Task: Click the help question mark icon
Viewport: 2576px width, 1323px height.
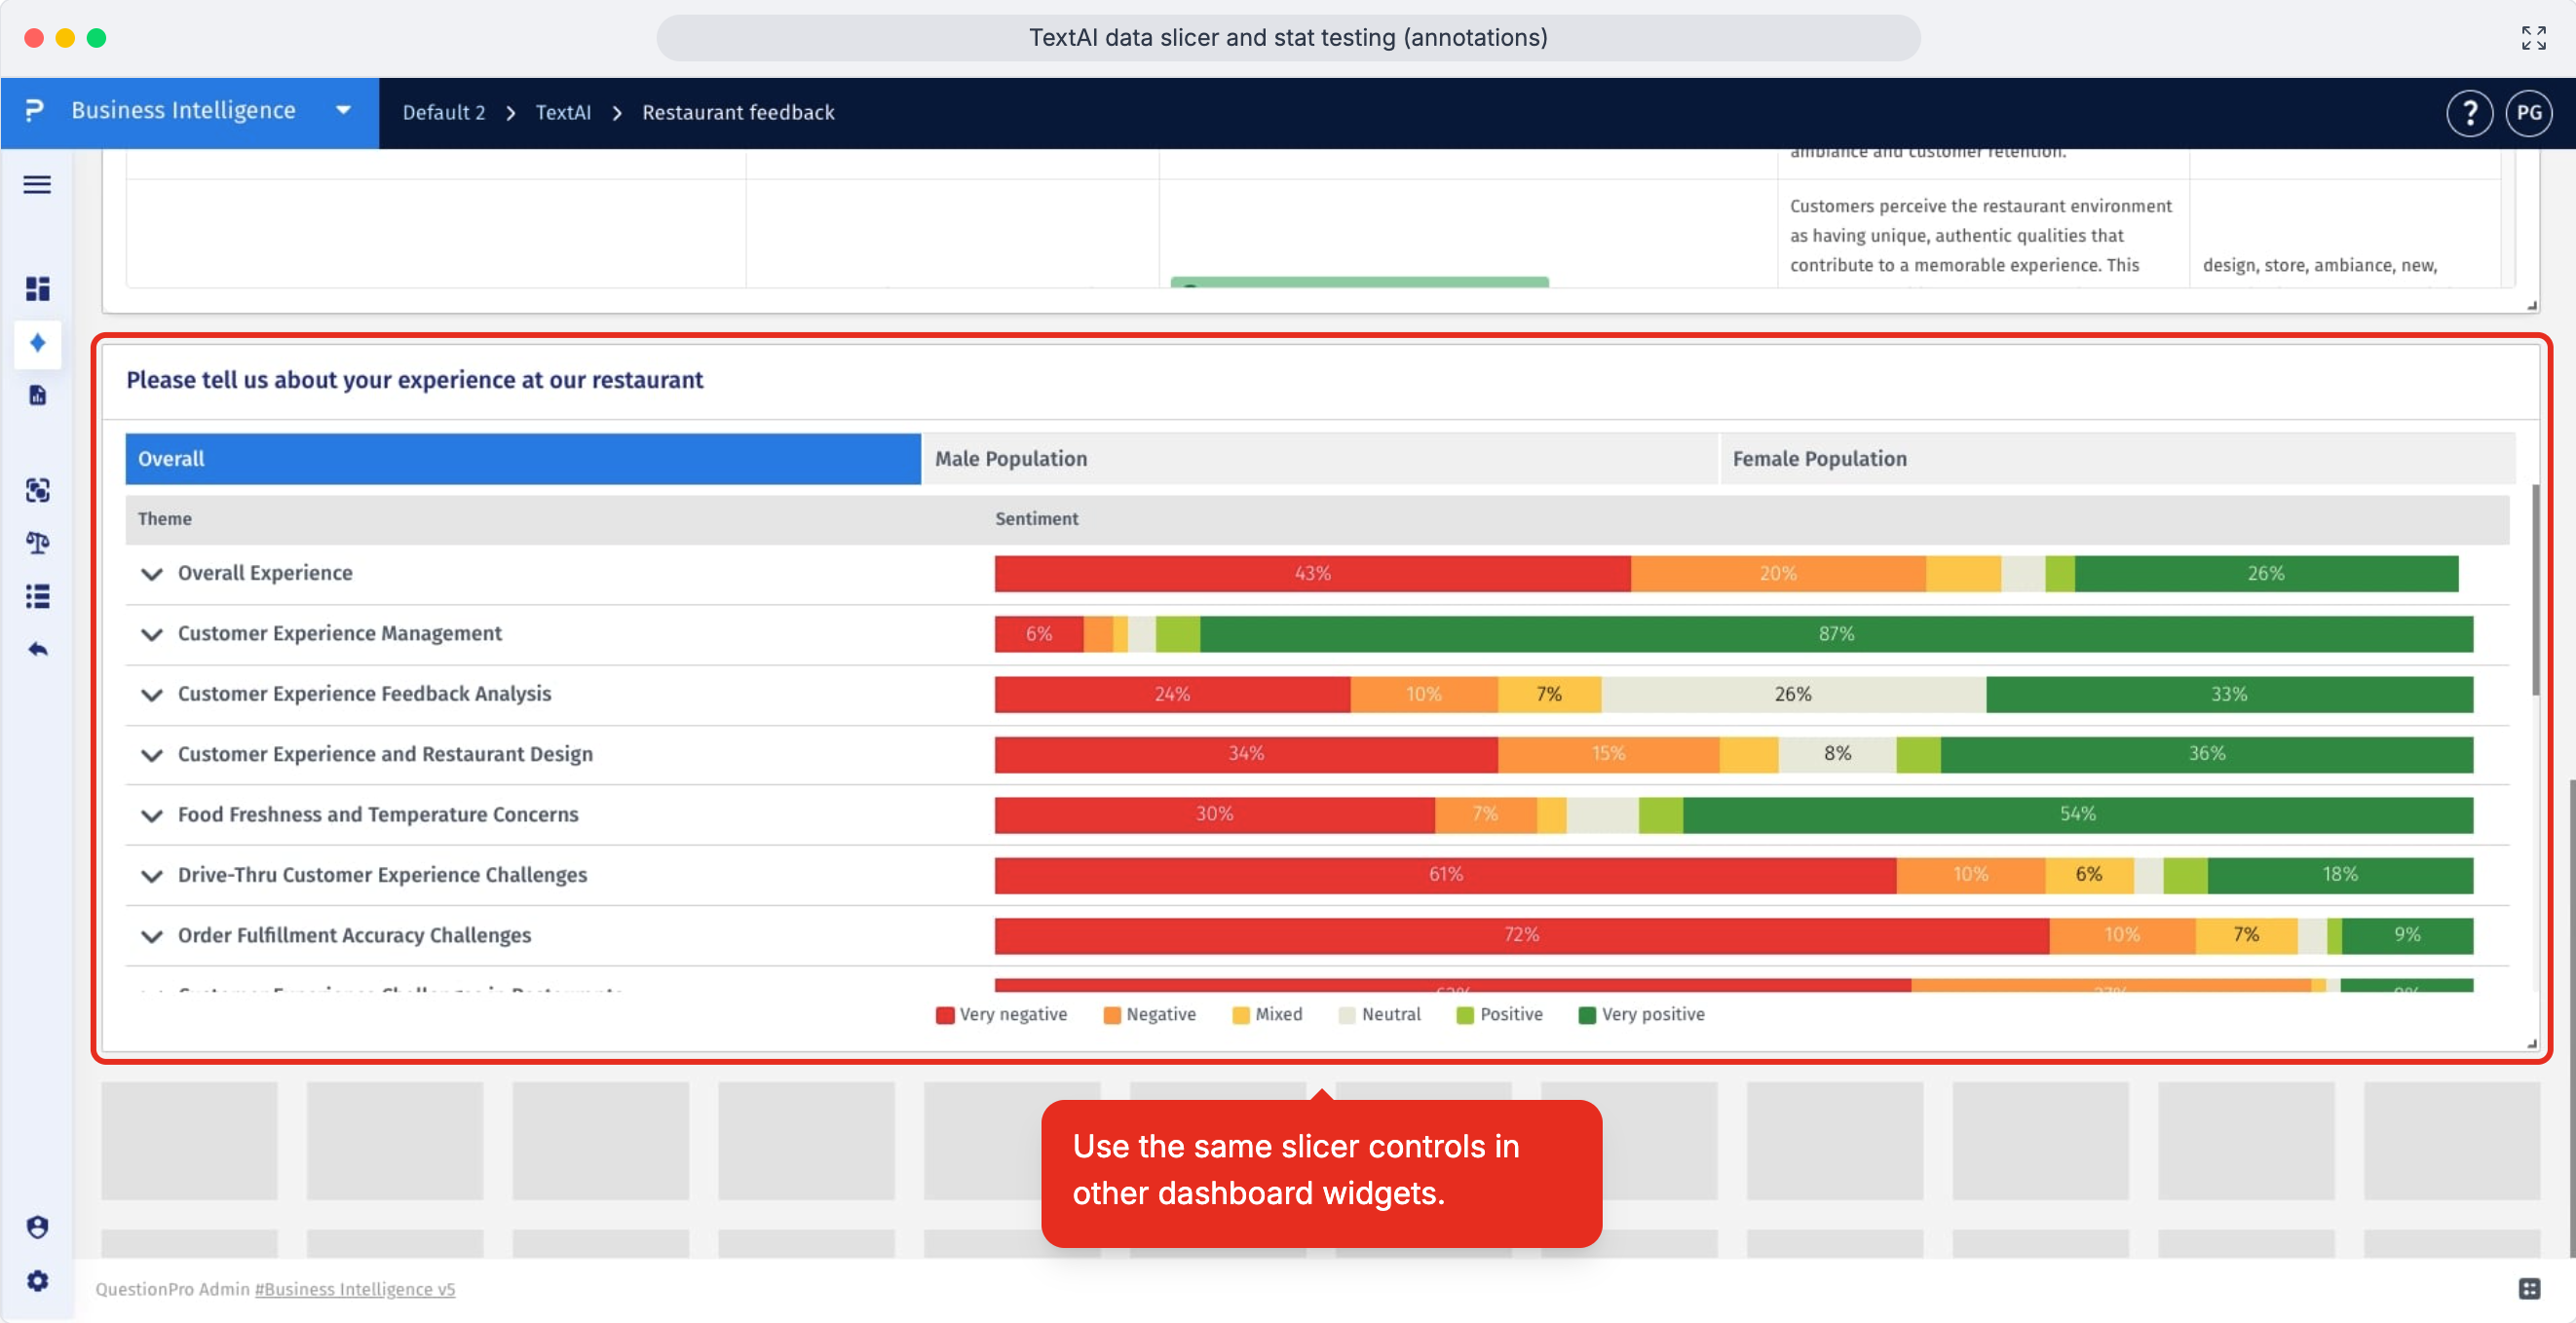Action: click(x=2469, y=113)
